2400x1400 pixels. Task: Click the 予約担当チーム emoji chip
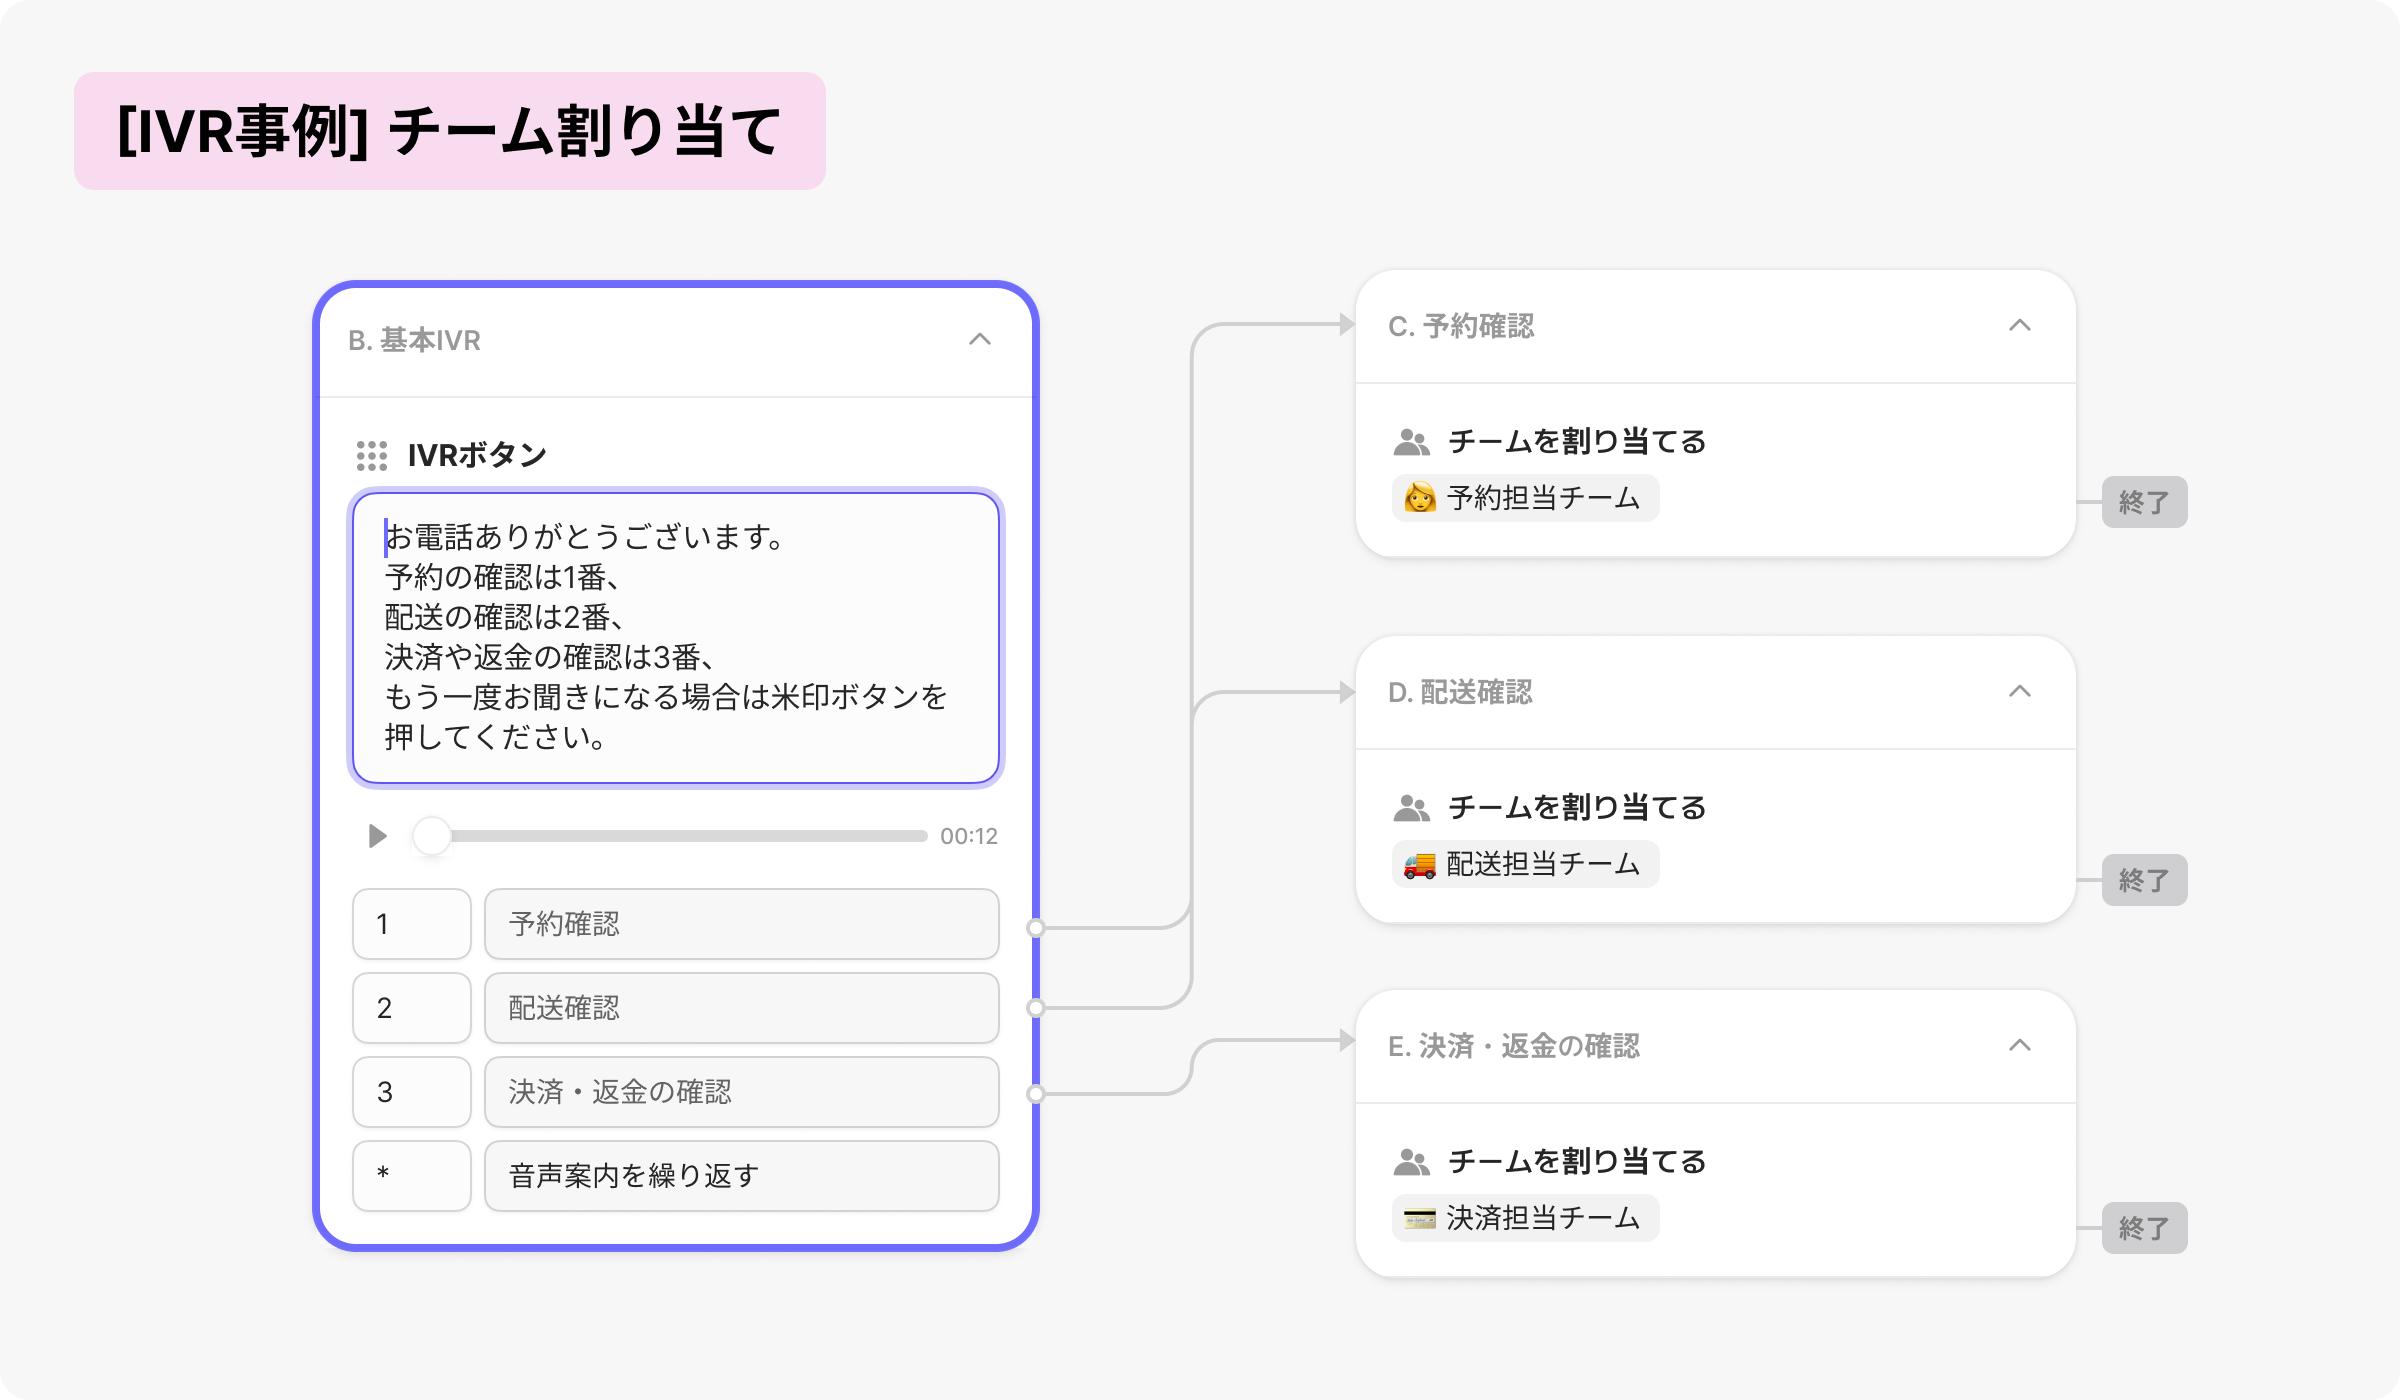[1525, 498]
